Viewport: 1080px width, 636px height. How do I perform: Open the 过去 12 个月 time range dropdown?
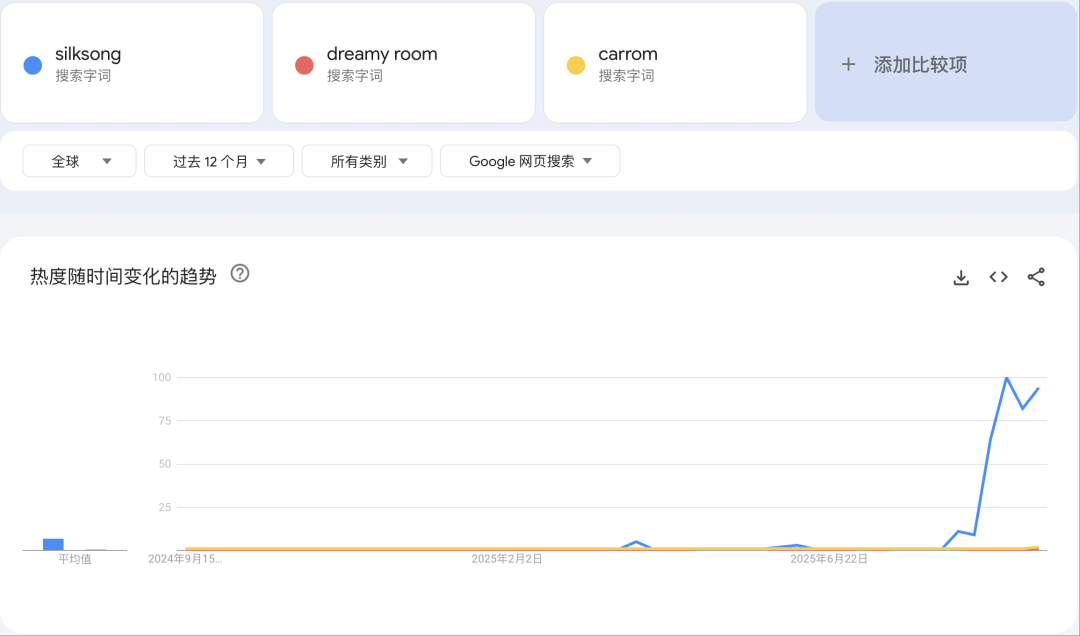coord(218,160)
